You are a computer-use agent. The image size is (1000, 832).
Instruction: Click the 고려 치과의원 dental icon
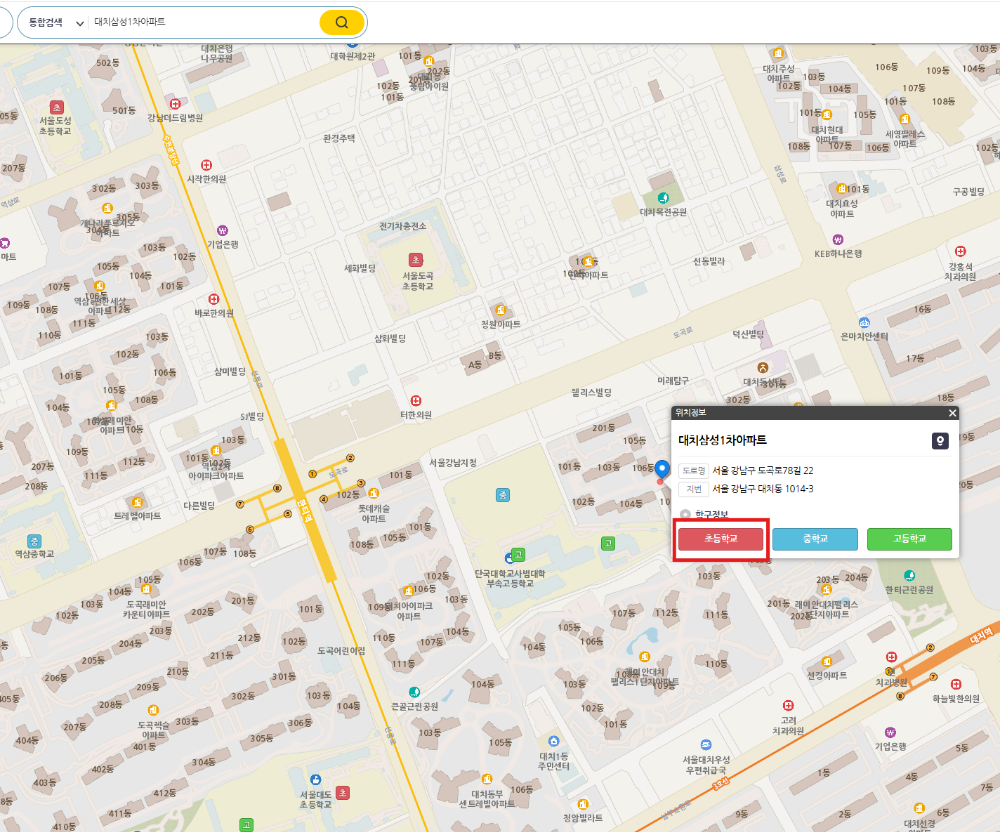point(788,705)
